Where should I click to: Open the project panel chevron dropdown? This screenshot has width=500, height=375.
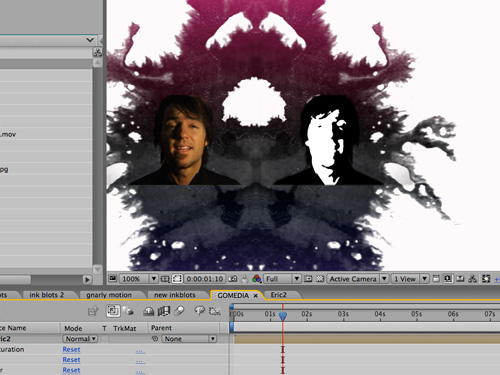click(x=90, y=40)
